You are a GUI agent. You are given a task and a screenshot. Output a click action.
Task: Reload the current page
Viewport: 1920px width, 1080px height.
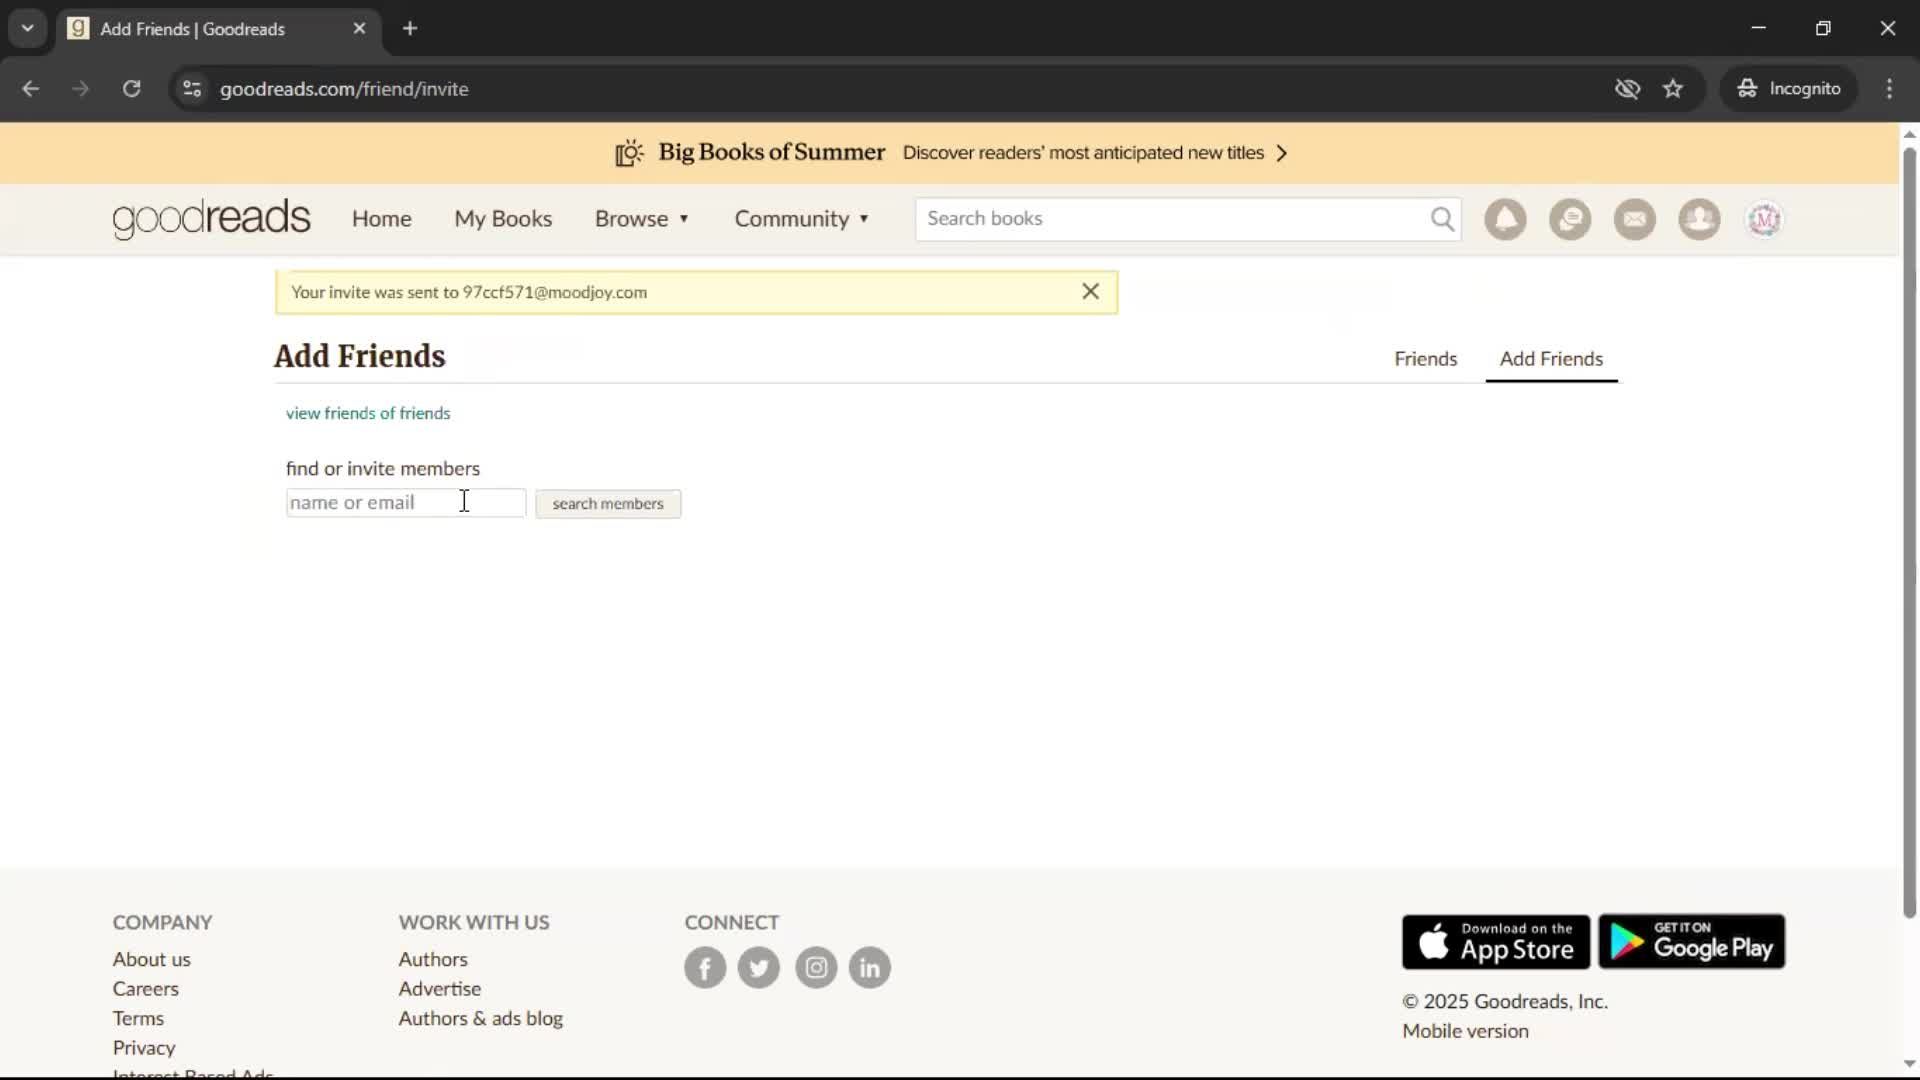(132, 88)
